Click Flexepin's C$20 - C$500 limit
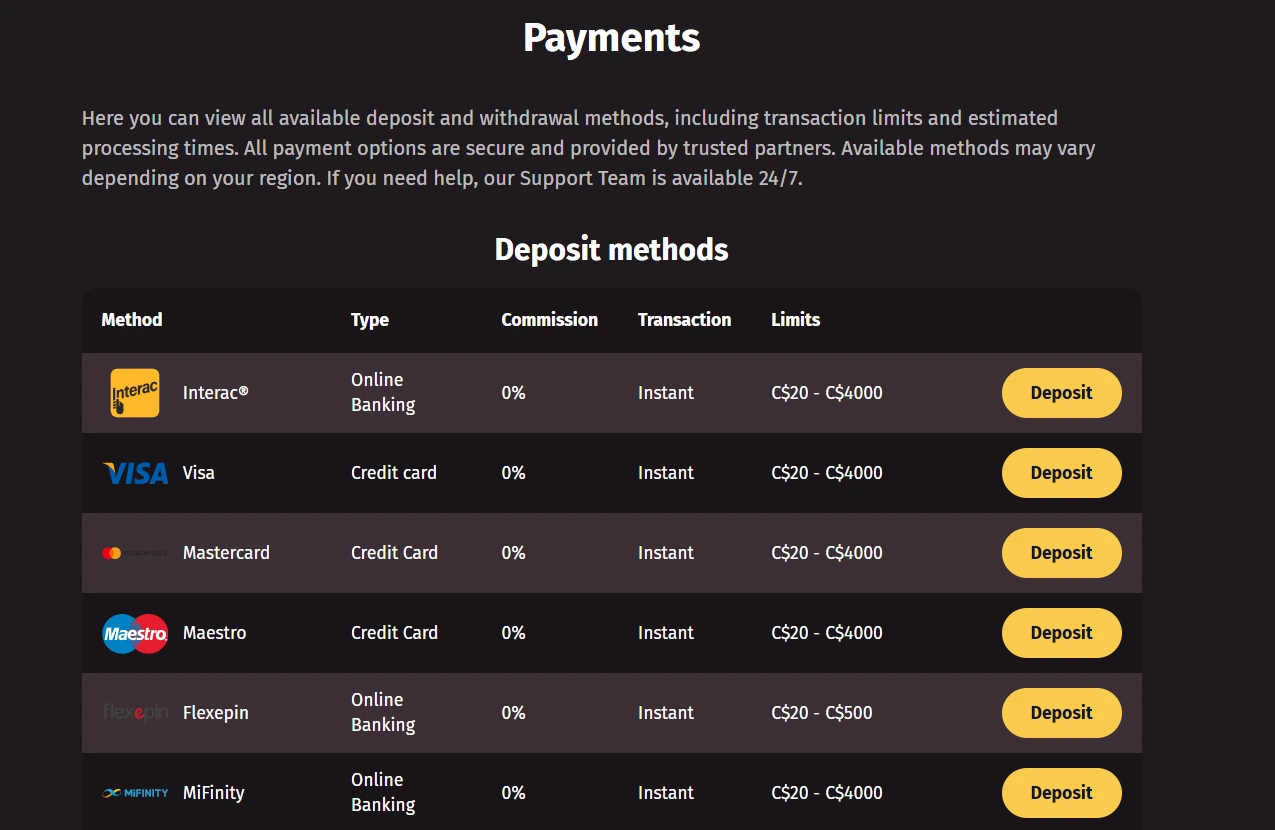Viewport: 1275px width, 830px height. tap(822, 713)
